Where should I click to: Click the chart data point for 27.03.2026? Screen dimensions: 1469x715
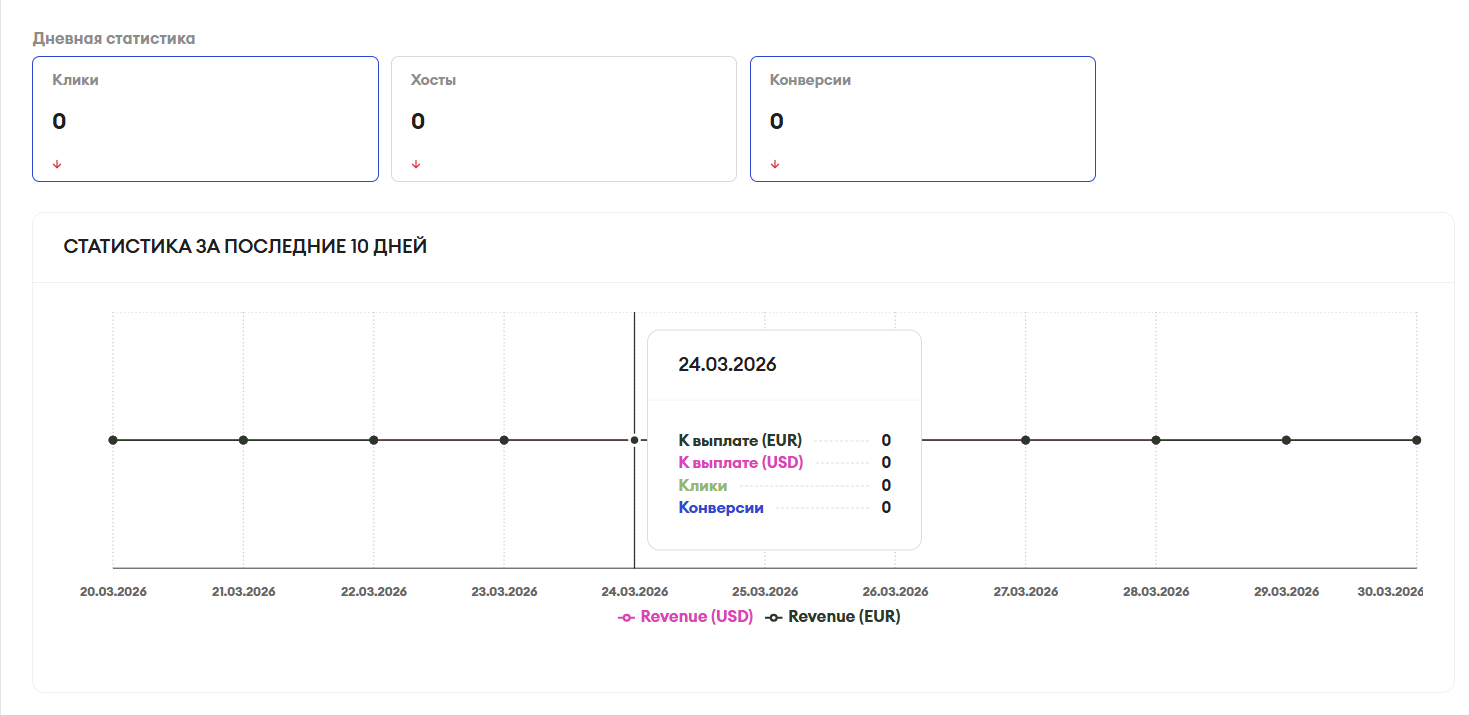1026,440
